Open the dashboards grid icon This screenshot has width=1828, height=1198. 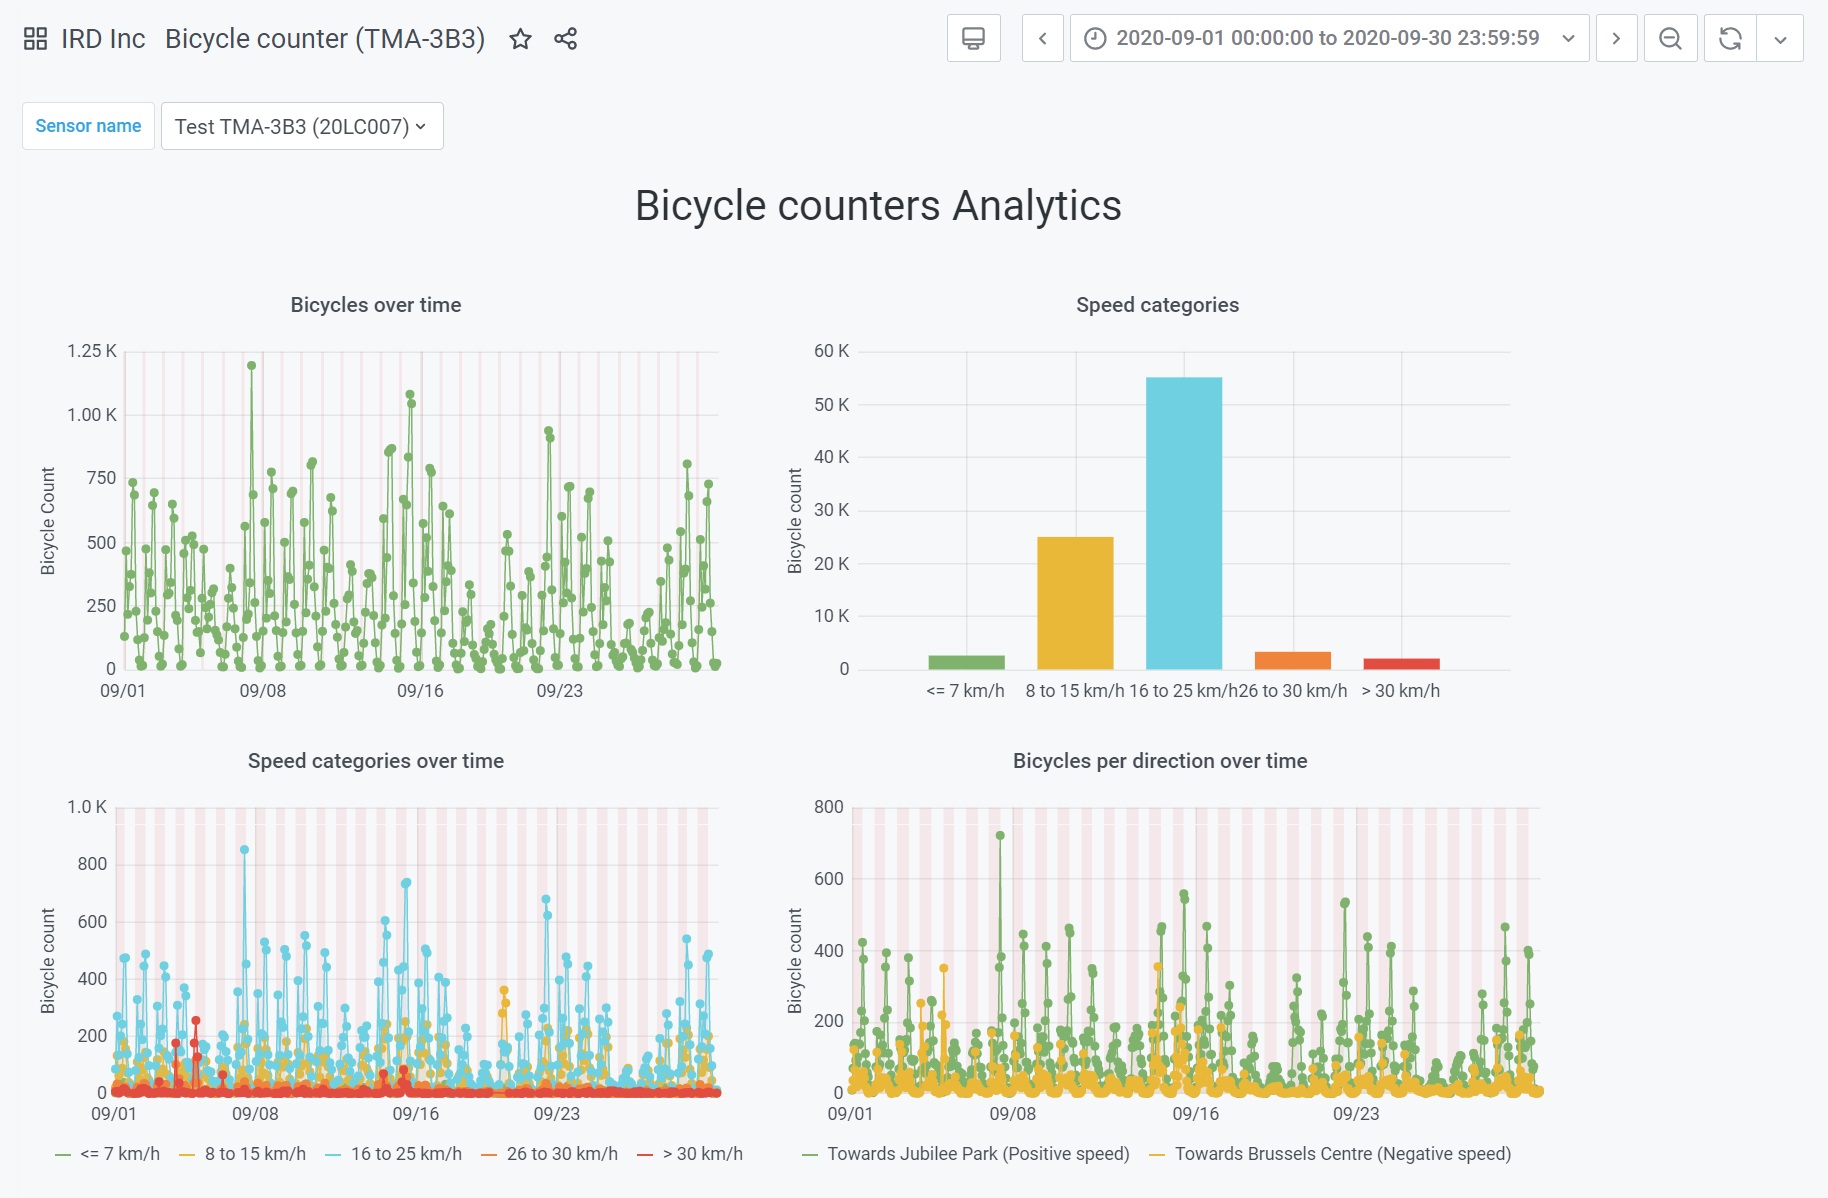click(x=35, y=39)
